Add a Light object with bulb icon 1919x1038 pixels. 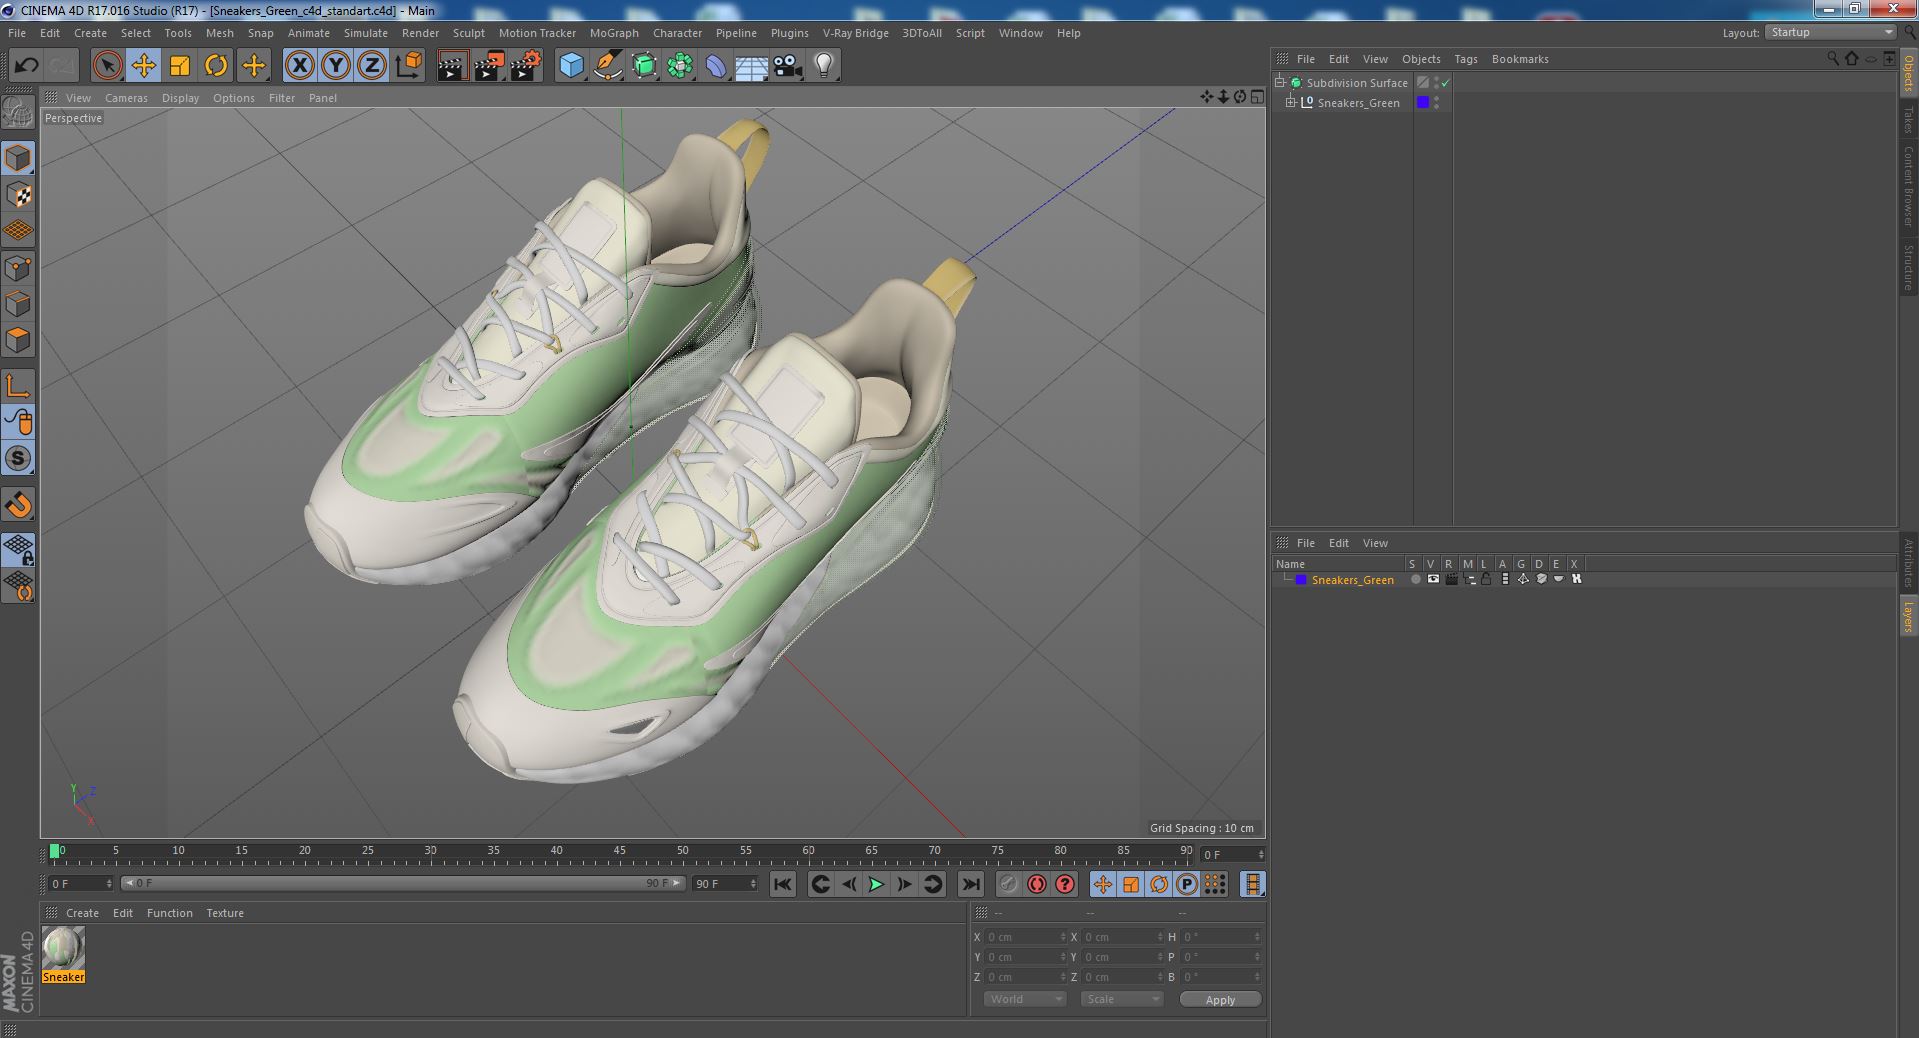point(824,66)
